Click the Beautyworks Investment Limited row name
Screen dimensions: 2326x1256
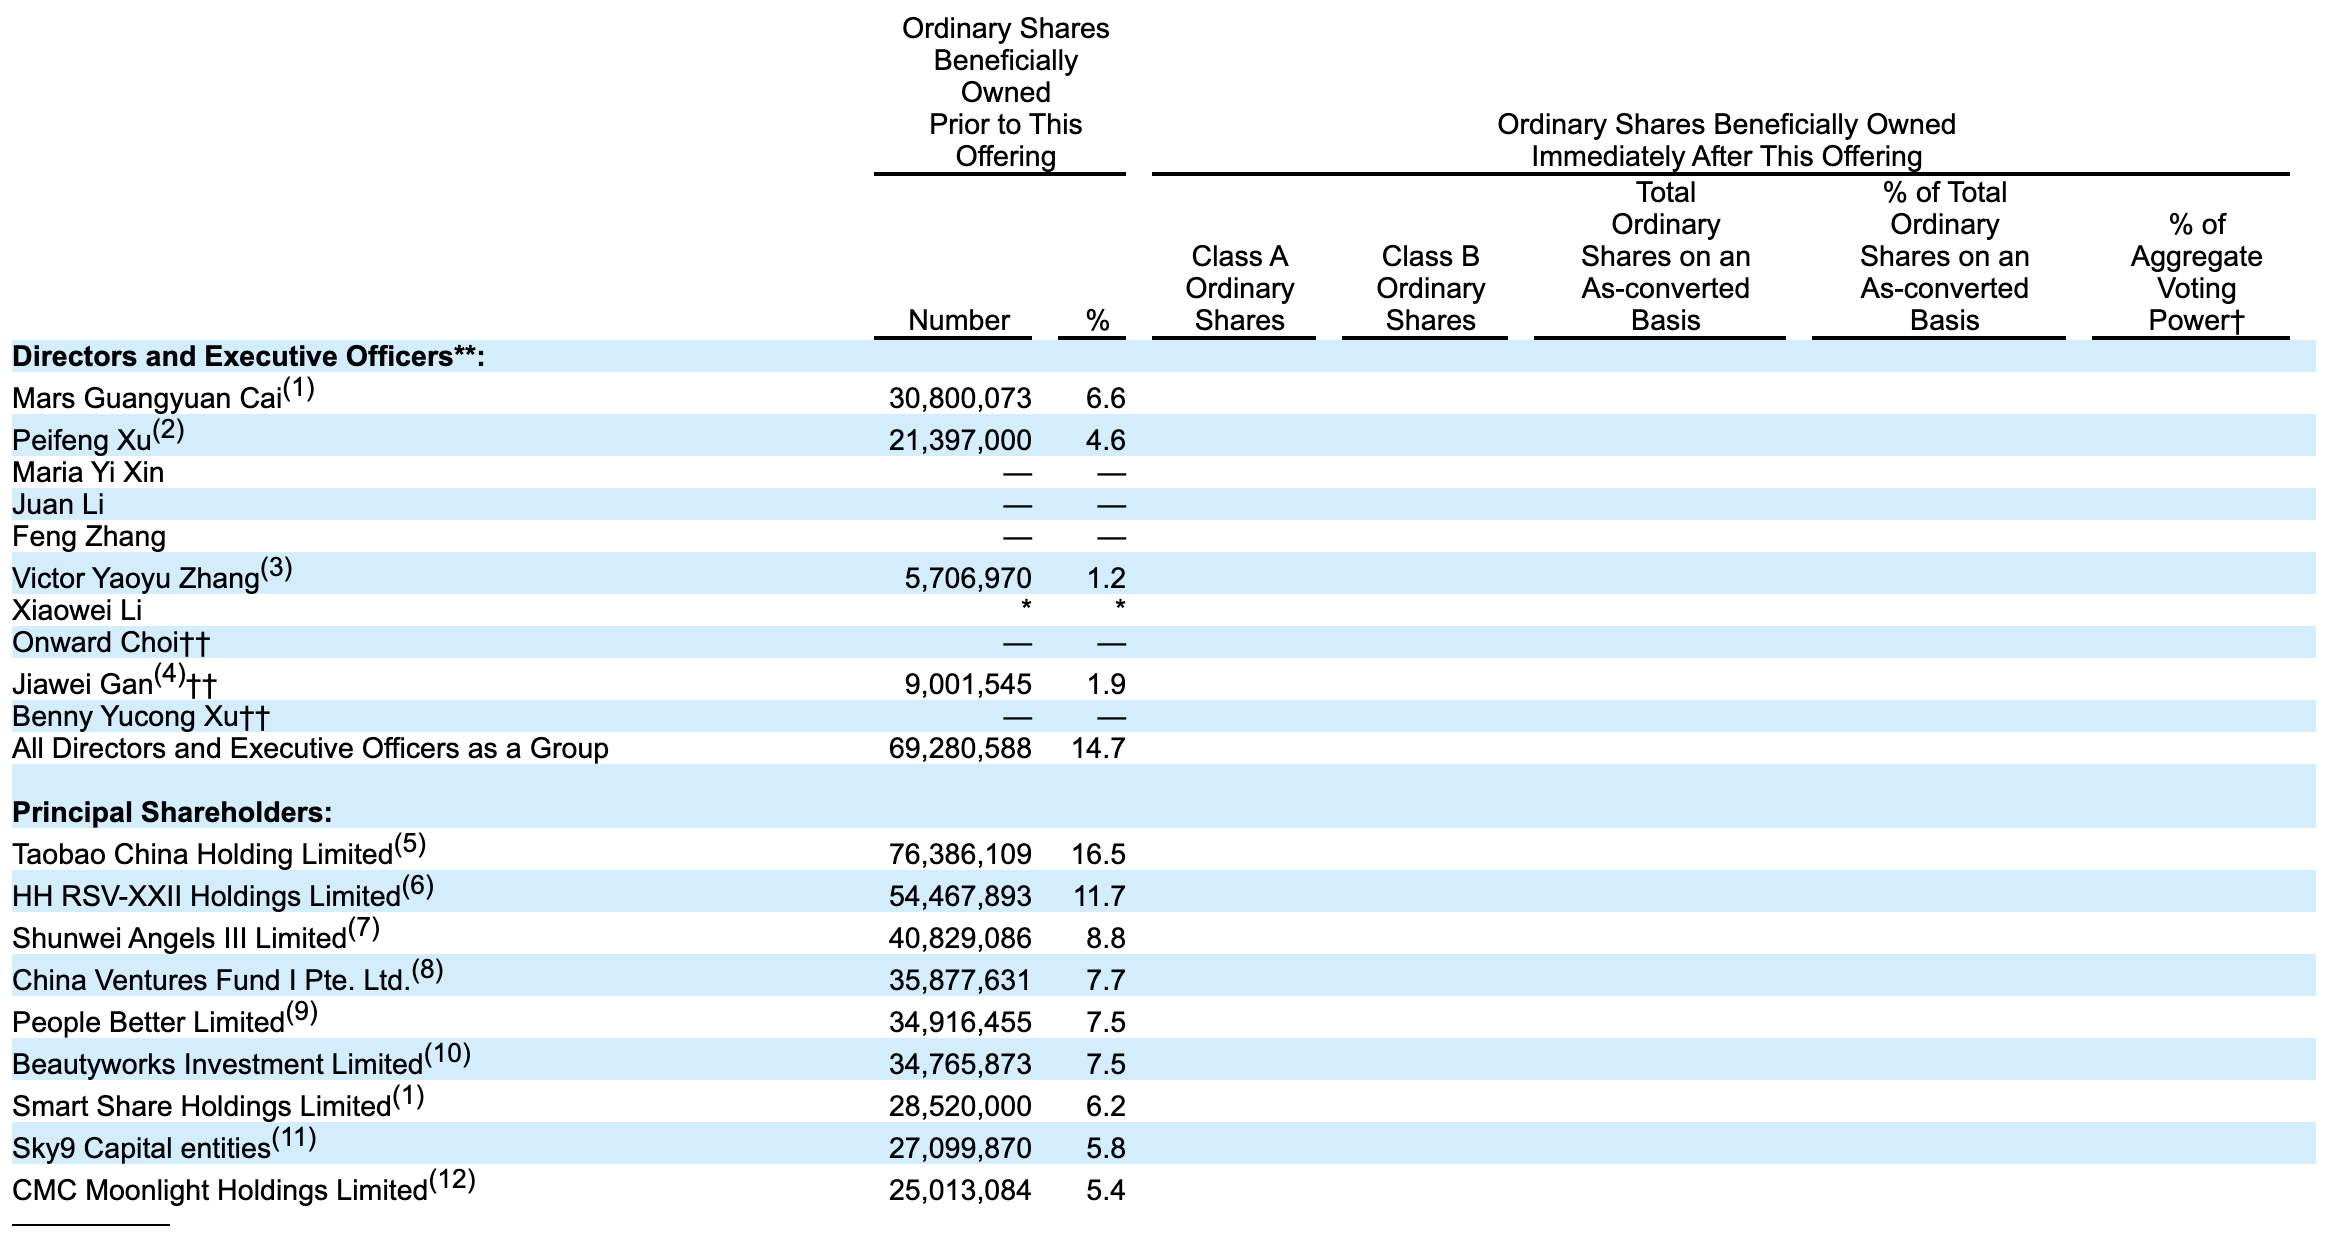(217, 1065)
